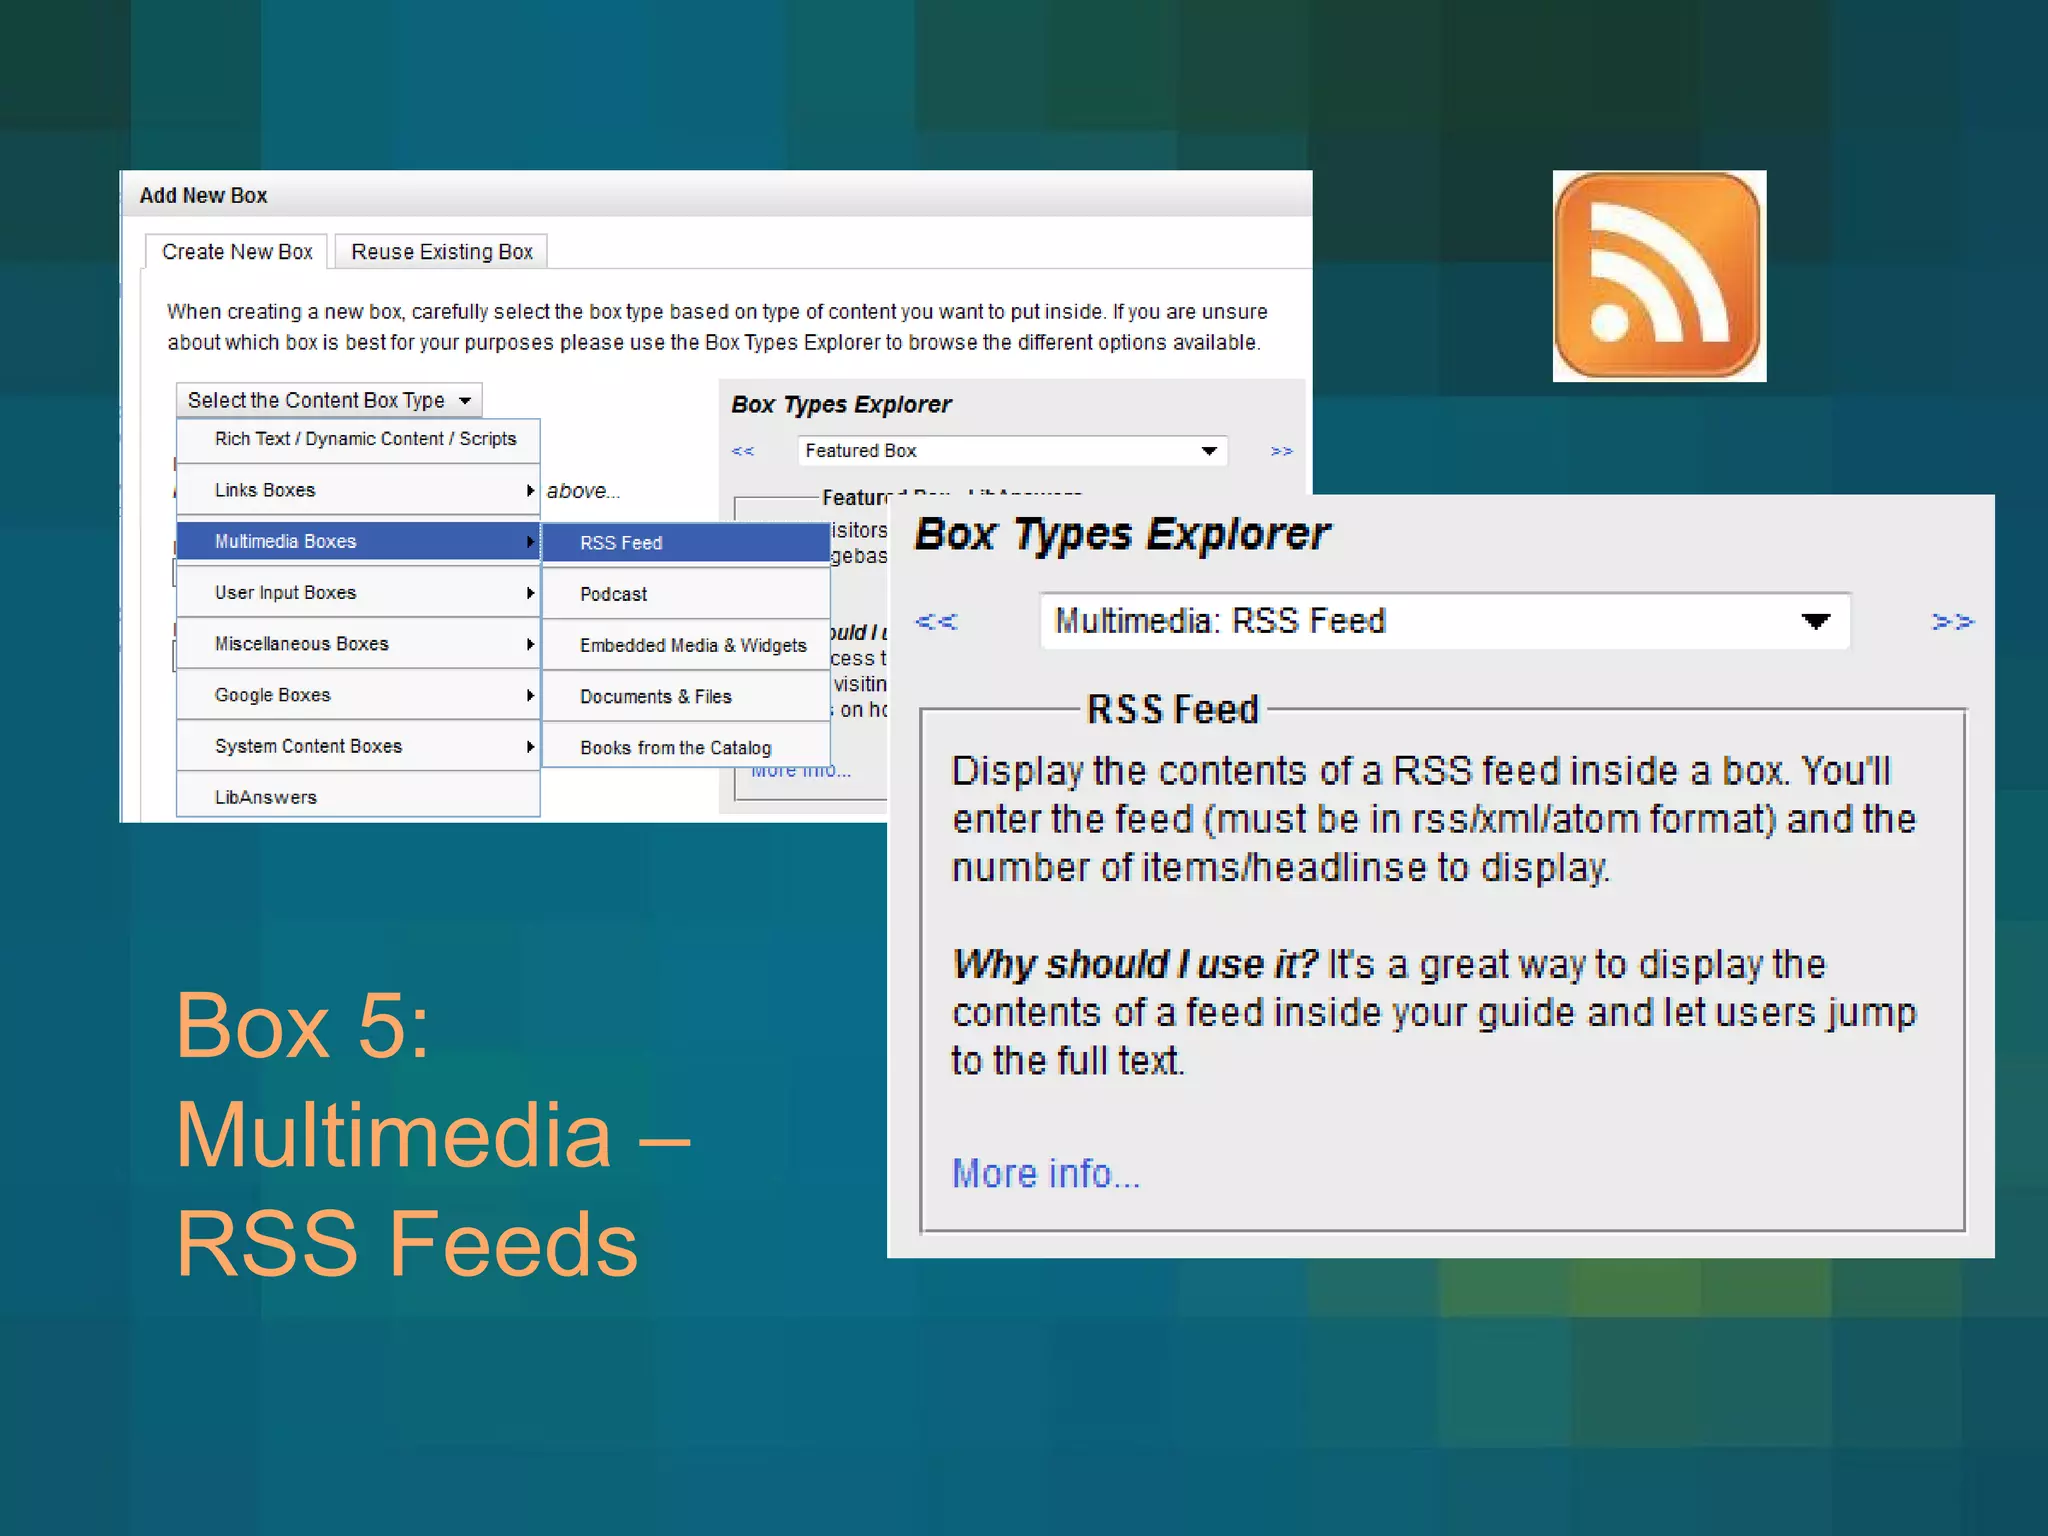Open the Create New Box tab
This screenshot has height=1536, width=2048.
pyautogui.click(x=237, y=252)
